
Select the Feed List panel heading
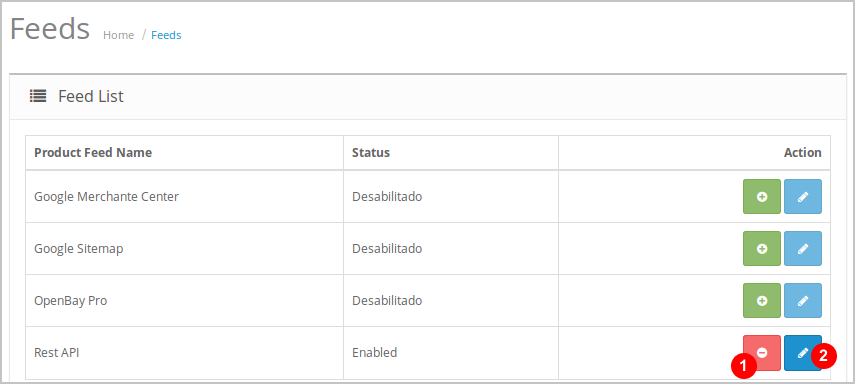pos(91,97)
